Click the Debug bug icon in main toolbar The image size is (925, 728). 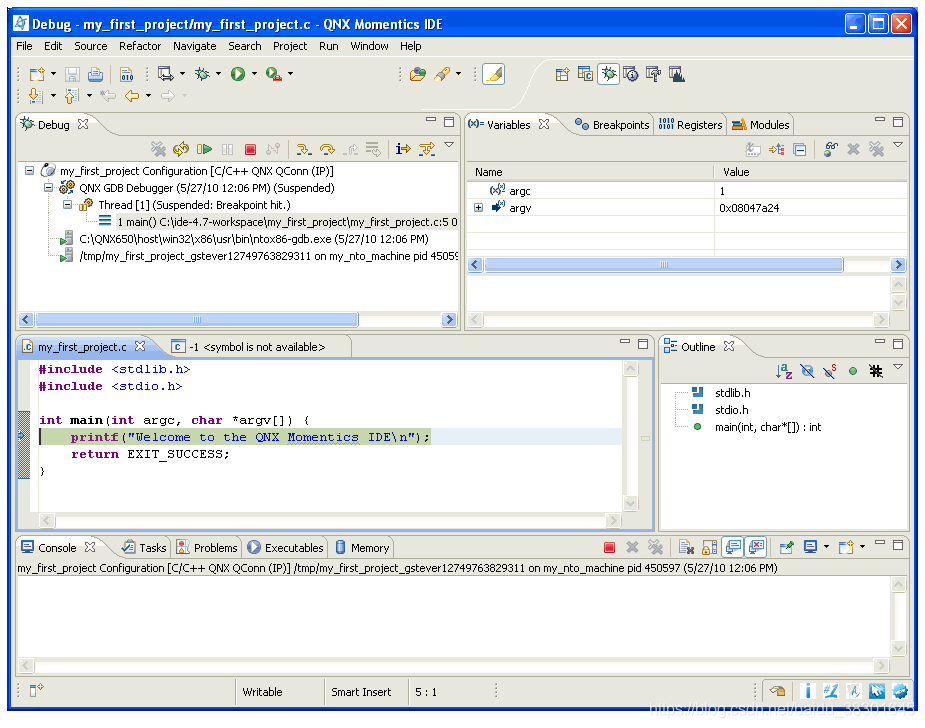pyautogui.click(x=202, y=74)
